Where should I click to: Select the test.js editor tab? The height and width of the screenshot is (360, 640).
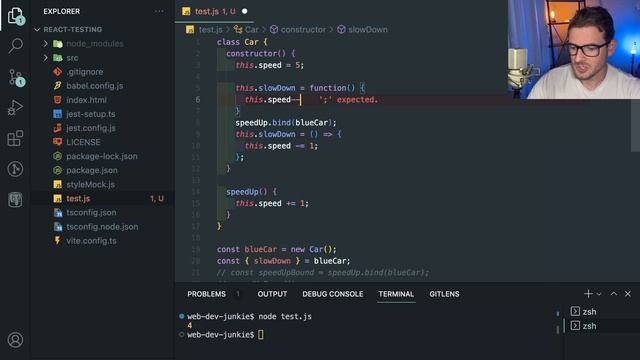[214, 11]
